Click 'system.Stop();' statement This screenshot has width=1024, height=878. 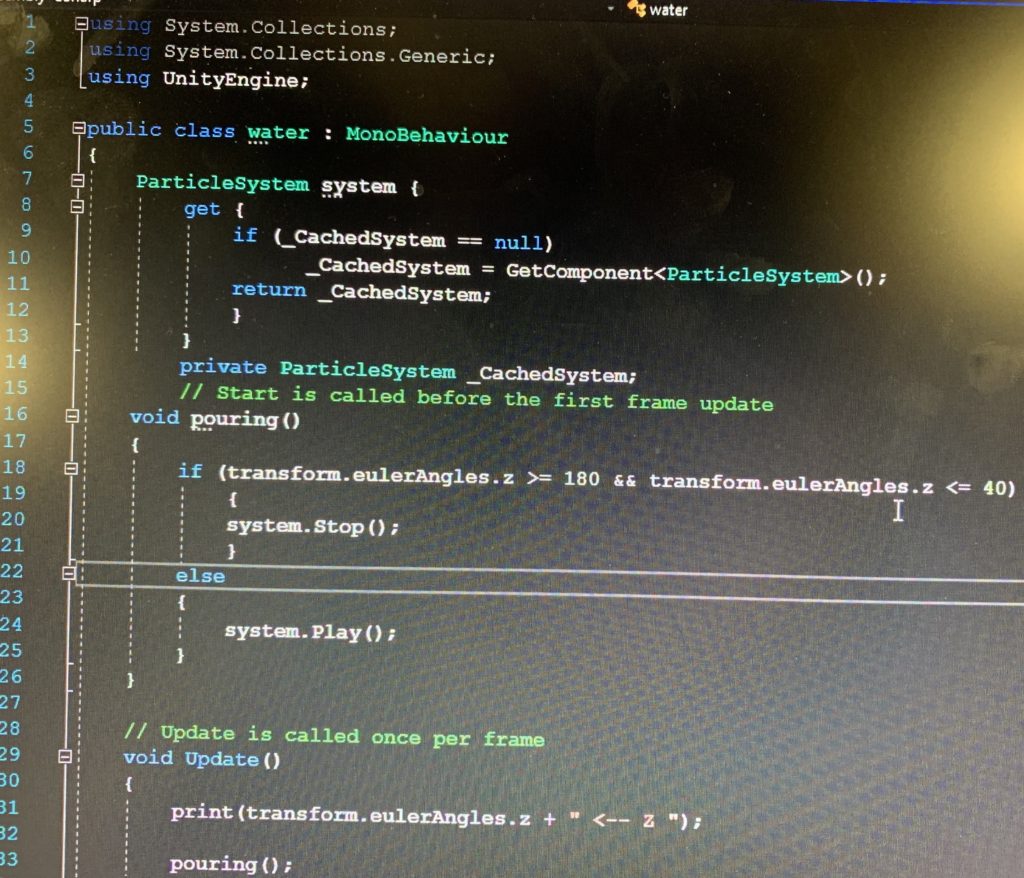tap(312, 527)
